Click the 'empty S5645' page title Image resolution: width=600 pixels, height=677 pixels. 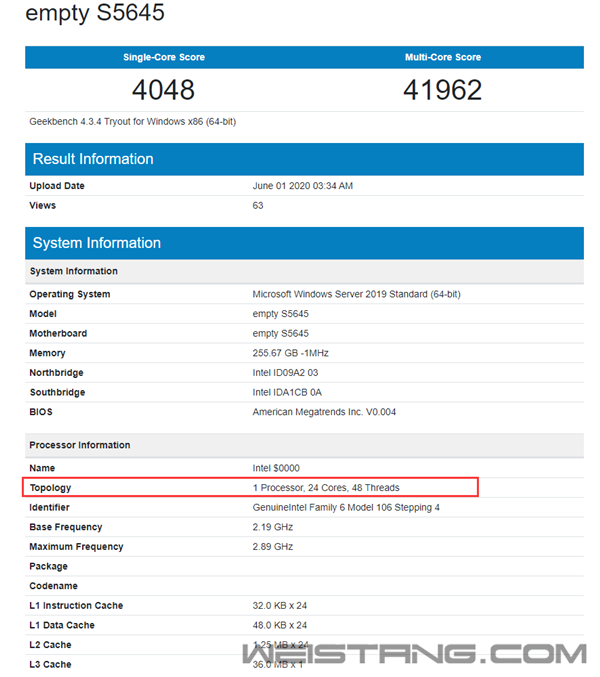point(95,13)
